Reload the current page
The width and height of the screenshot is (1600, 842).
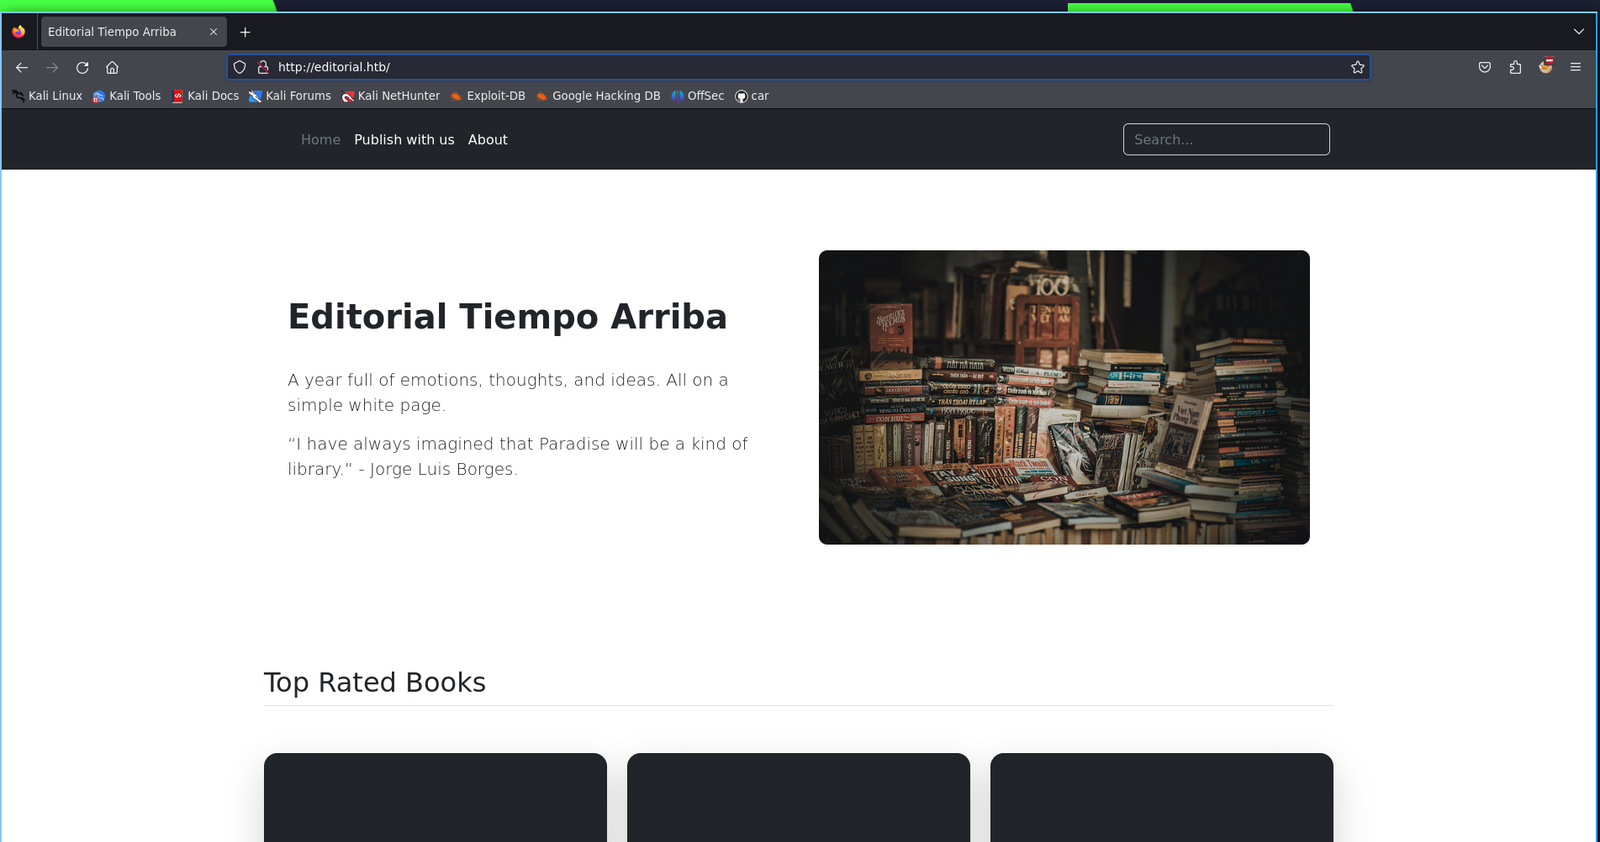pos(82,67)
